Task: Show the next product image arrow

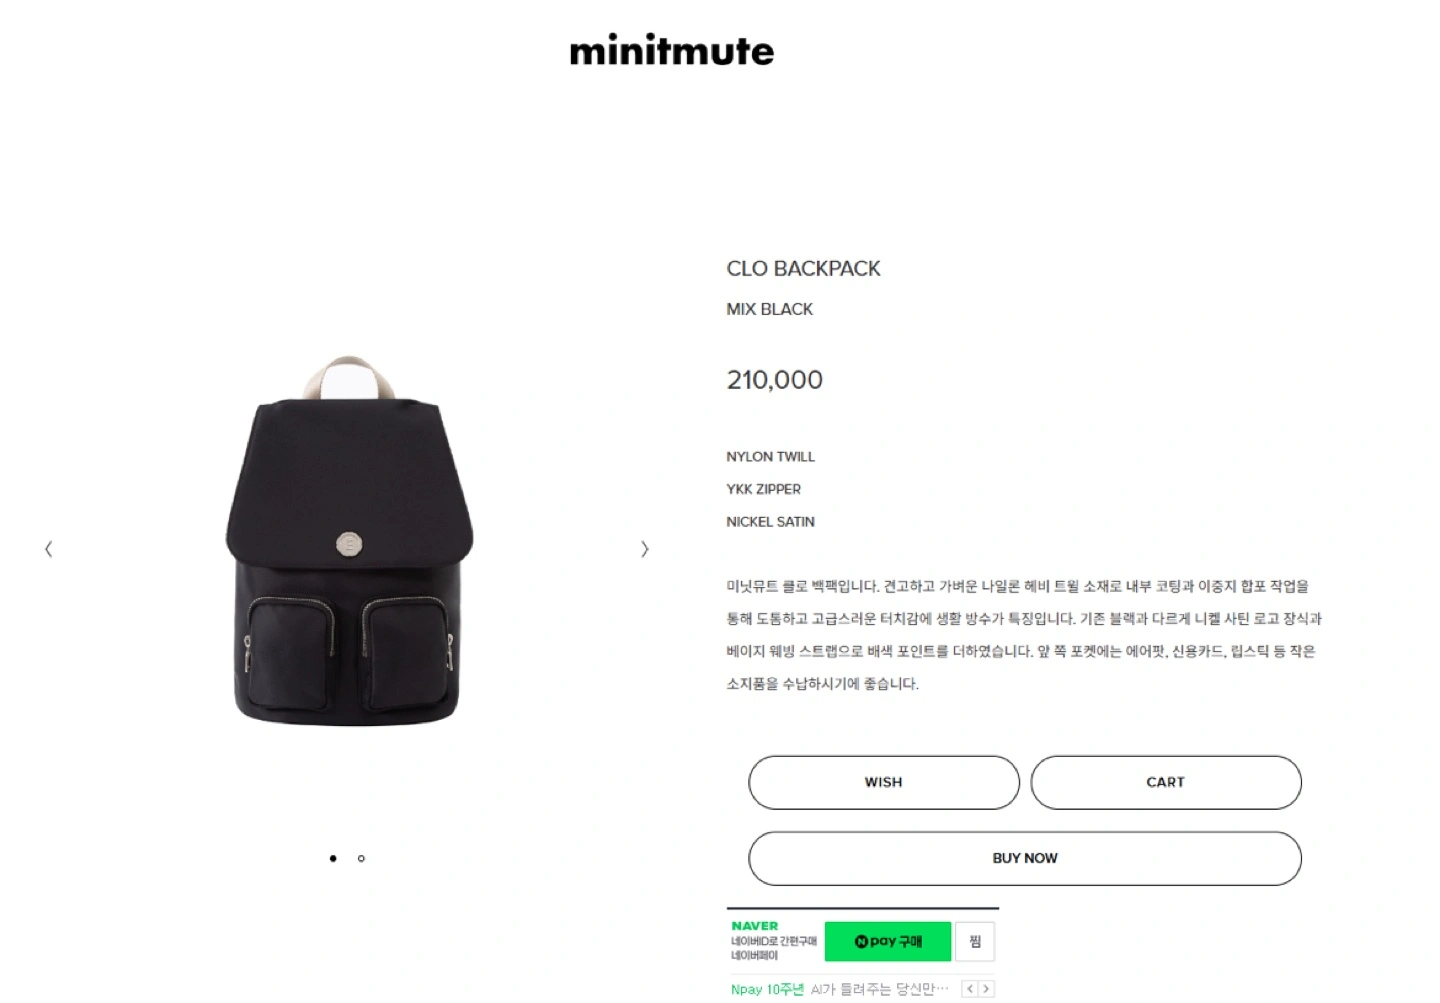Action: click(645, 549)
